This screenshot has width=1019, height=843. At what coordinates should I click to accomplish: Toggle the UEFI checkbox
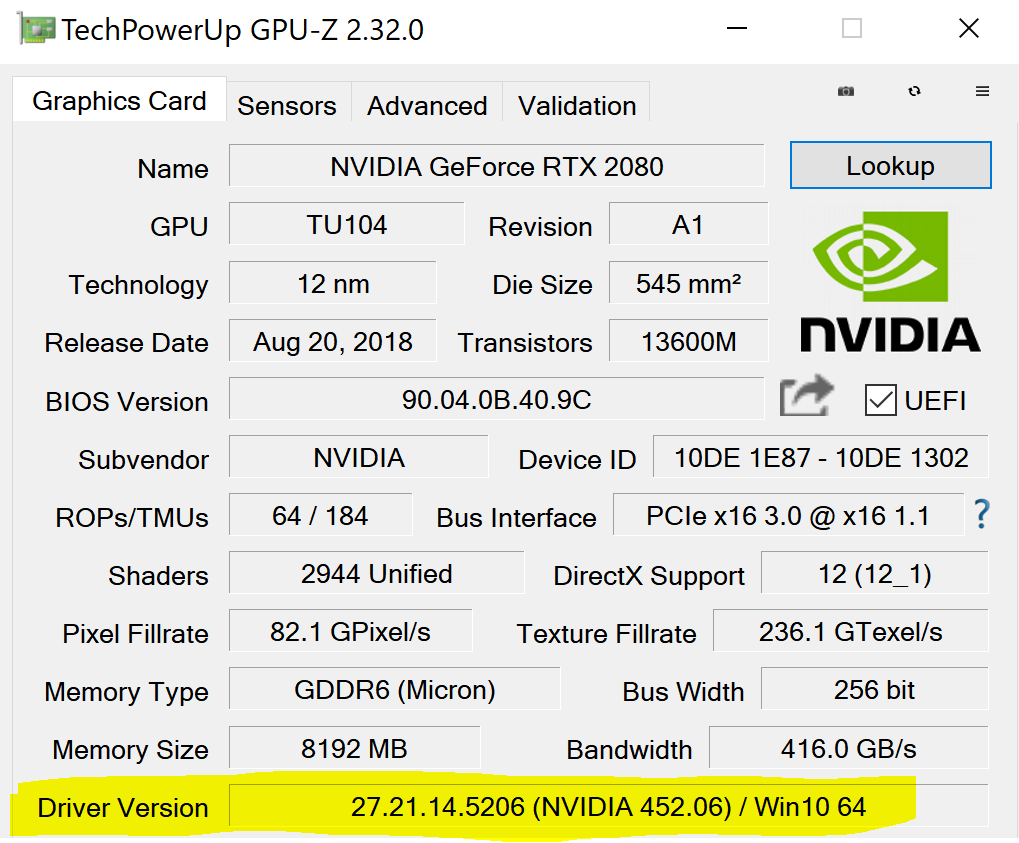click(881, 400)
